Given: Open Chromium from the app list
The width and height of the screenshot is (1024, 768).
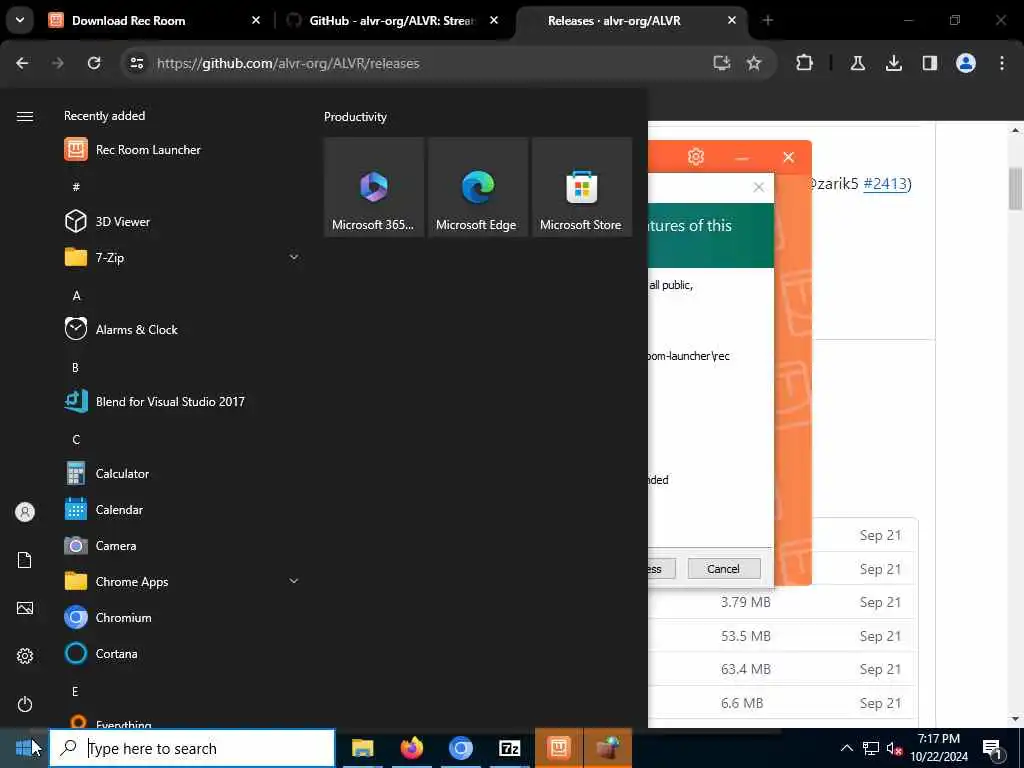Looking at the screenshot, I should point(108,617).
